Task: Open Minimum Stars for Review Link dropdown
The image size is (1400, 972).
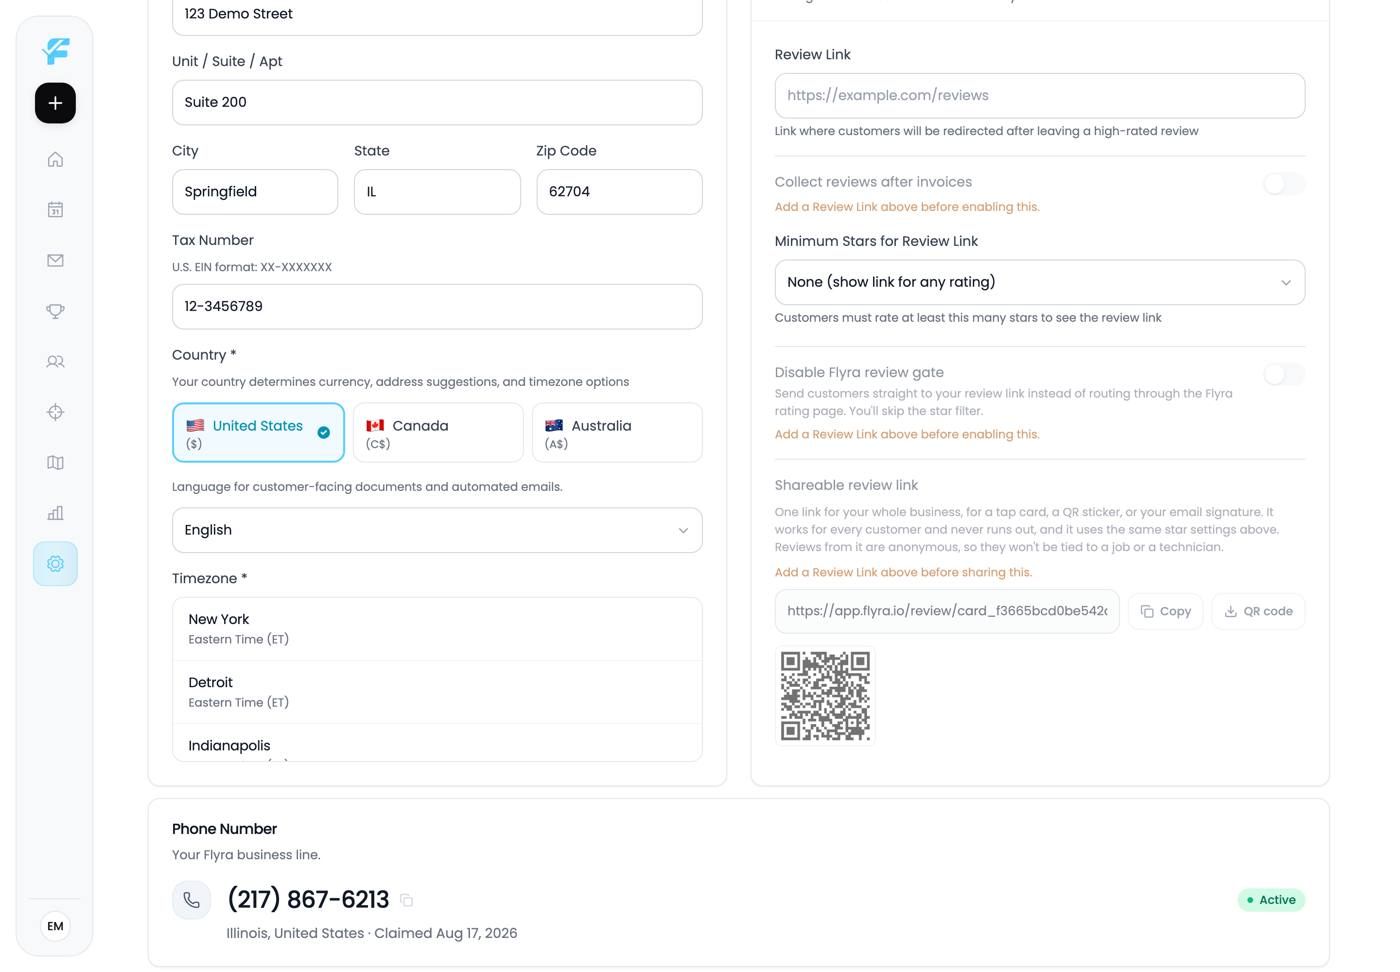Action: [x=1039, y=282]
